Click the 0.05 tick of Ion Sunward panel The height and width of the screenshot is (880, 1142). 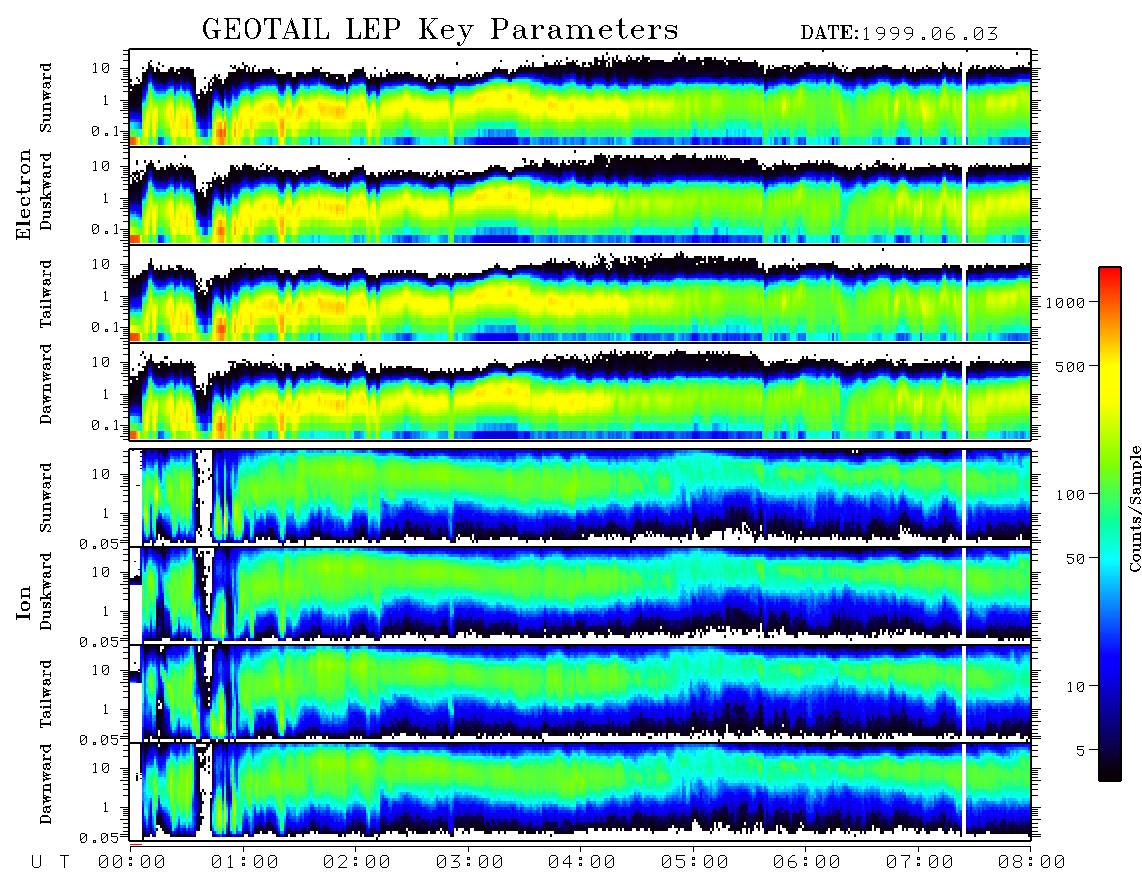(x=100, y=544)
